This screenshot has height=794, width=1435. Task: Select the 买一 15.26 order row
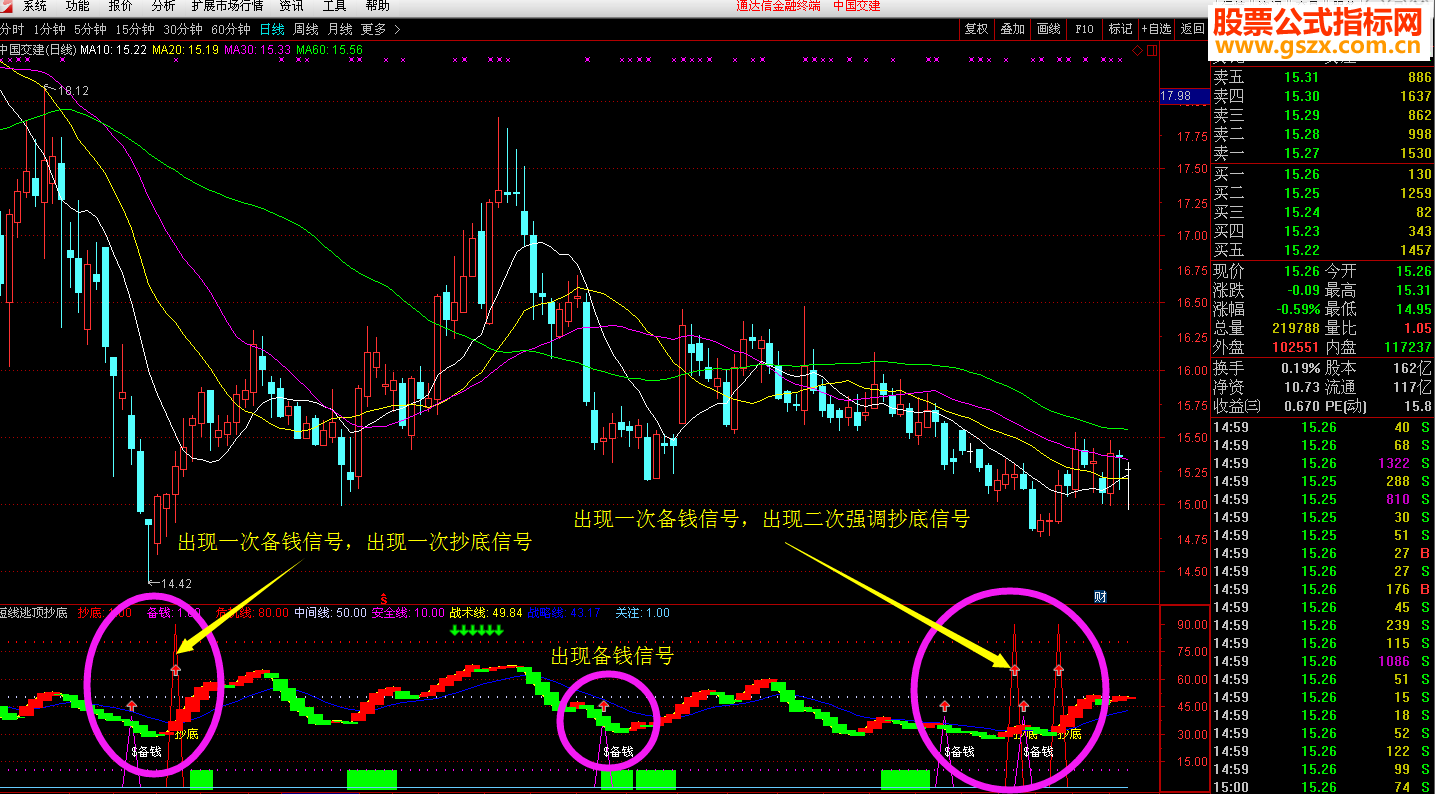1322,175
